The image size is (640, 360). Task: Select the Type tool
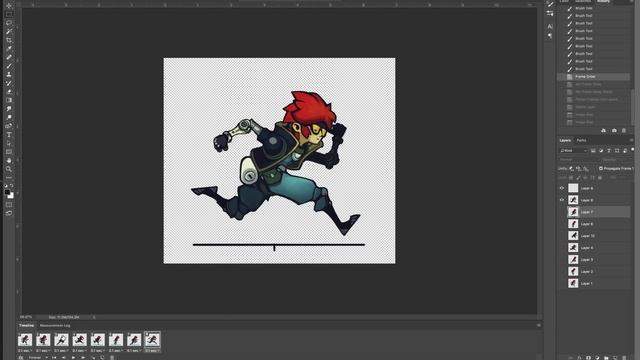click(9, 134)
